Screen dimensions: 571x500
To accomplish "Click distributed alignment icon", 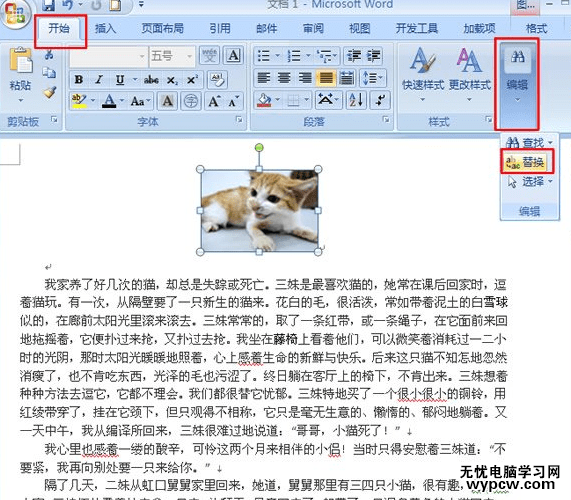I will (347, 78).
